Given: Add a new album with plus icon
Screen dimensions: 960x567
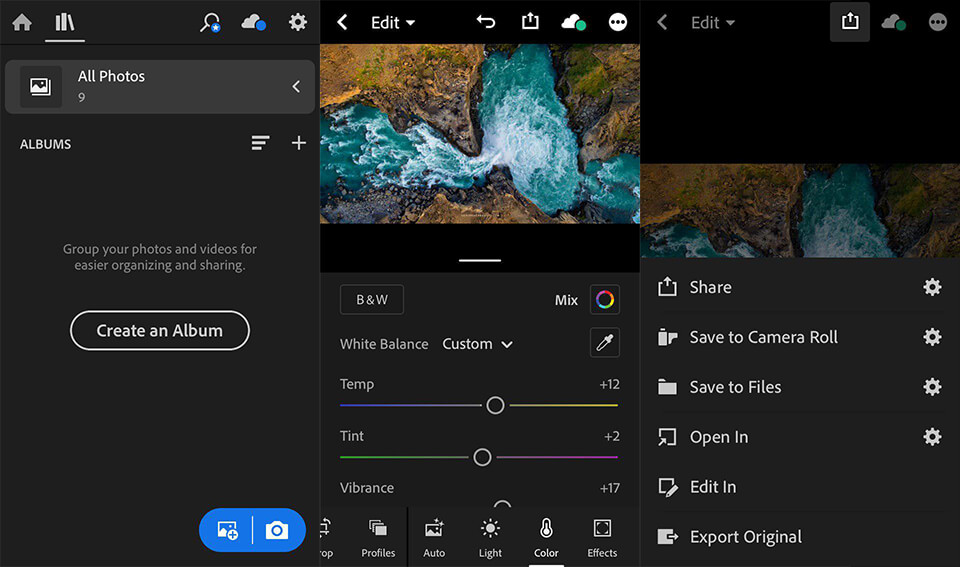Looking at the screenshot, I should (298, 143).
